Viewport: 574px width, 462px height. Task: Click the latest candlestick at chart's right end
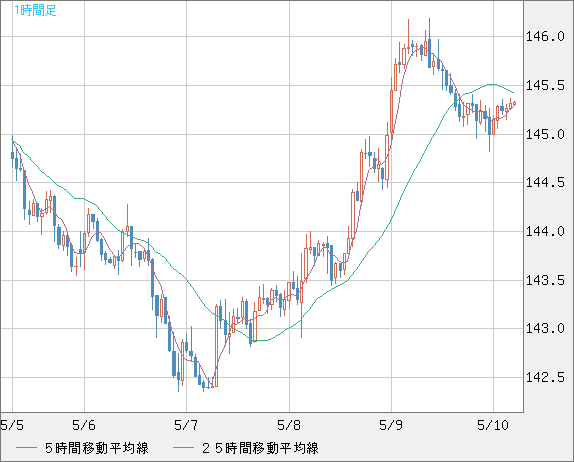point(515,103)
